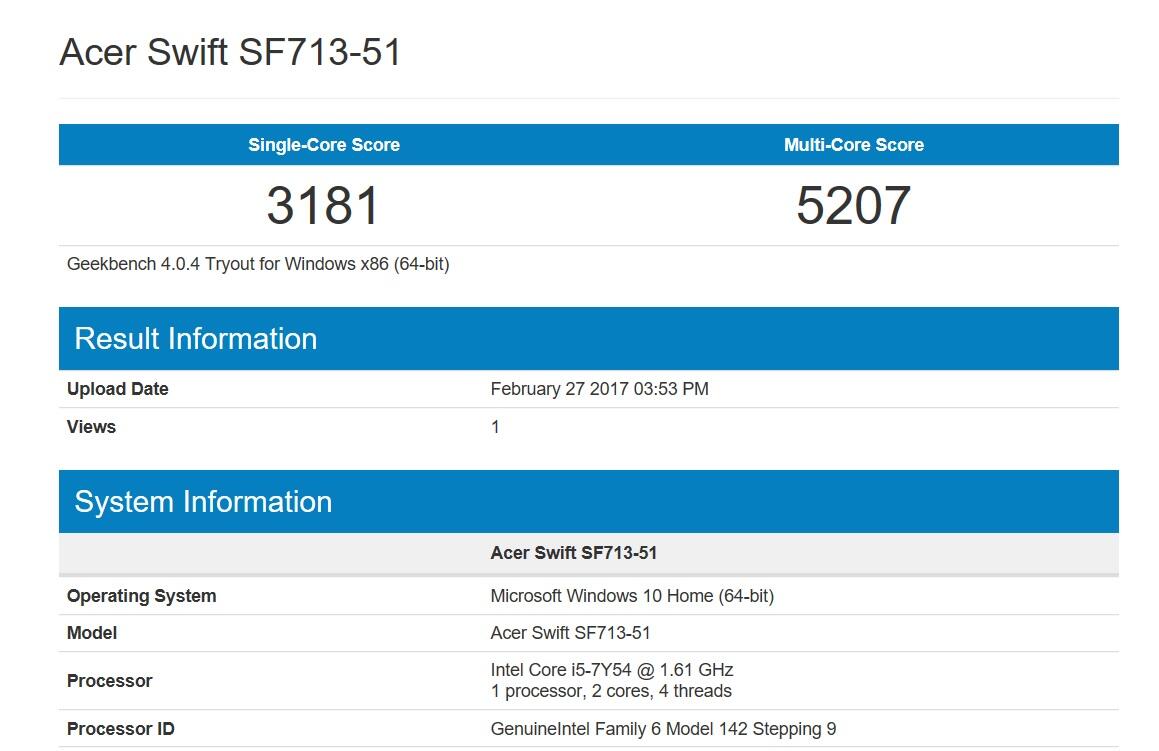1159x751 pixels.
Task: Click the Geekbench 4.0.4 Tryout version text
Action: (x=258, y=264)
